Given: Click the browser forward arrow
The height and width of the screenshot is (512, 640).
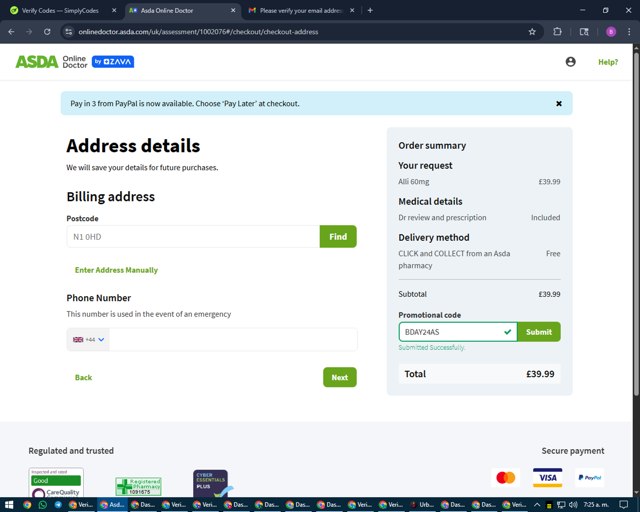Looking at the screenshot, I should 29,32.
